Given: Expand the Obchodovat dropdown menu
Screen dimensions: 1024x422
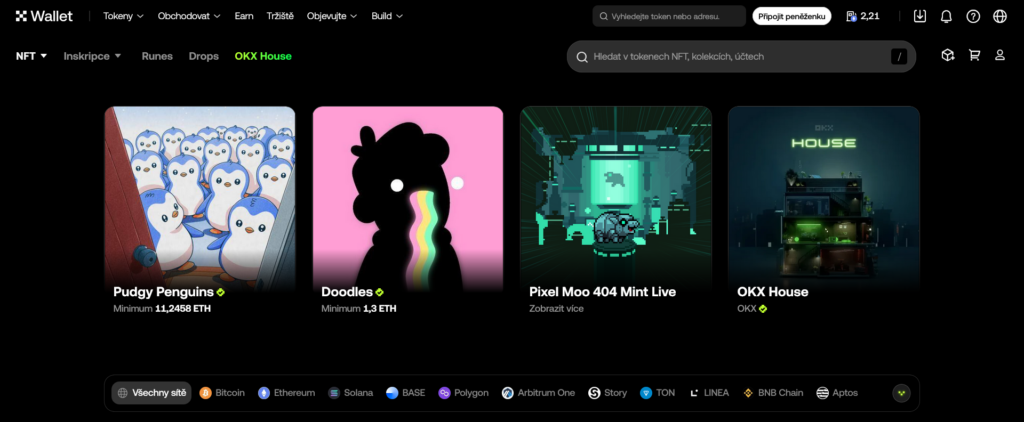Looking at the screenshot, I should [189, 16].
